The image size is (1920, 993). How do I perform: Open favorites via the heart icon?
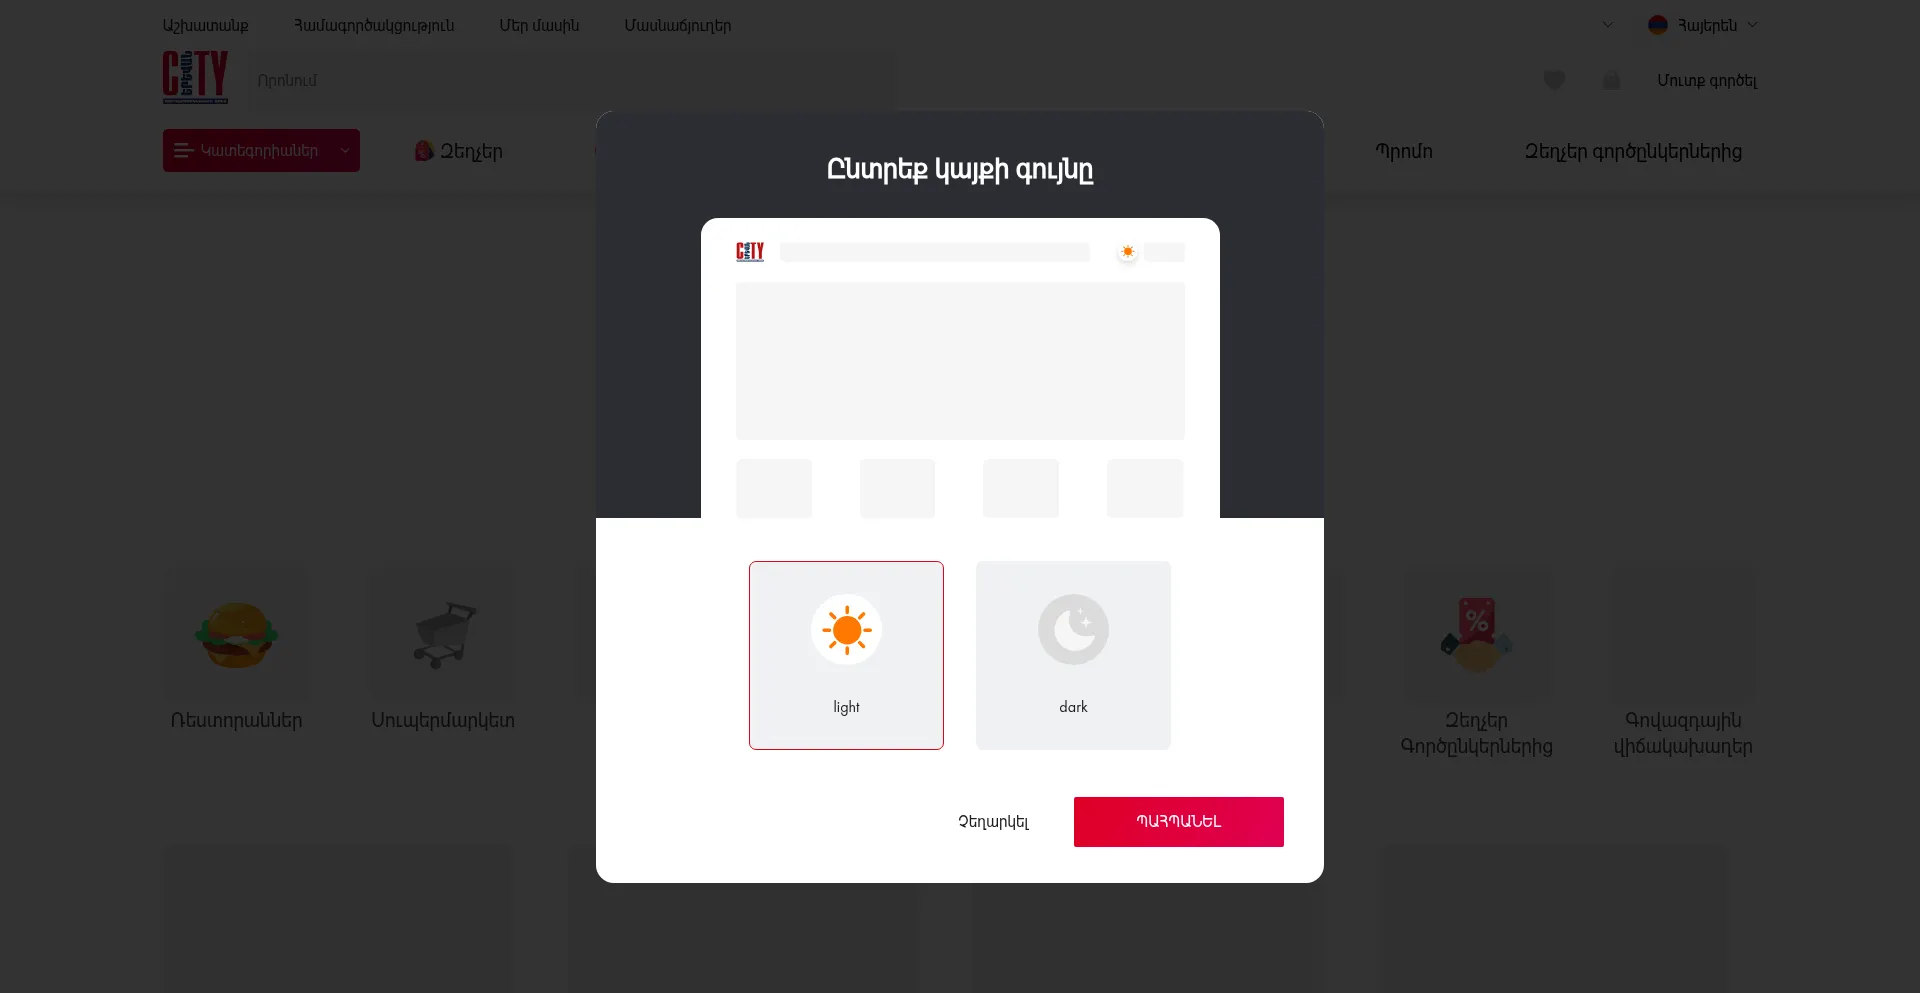(1554, 80)
